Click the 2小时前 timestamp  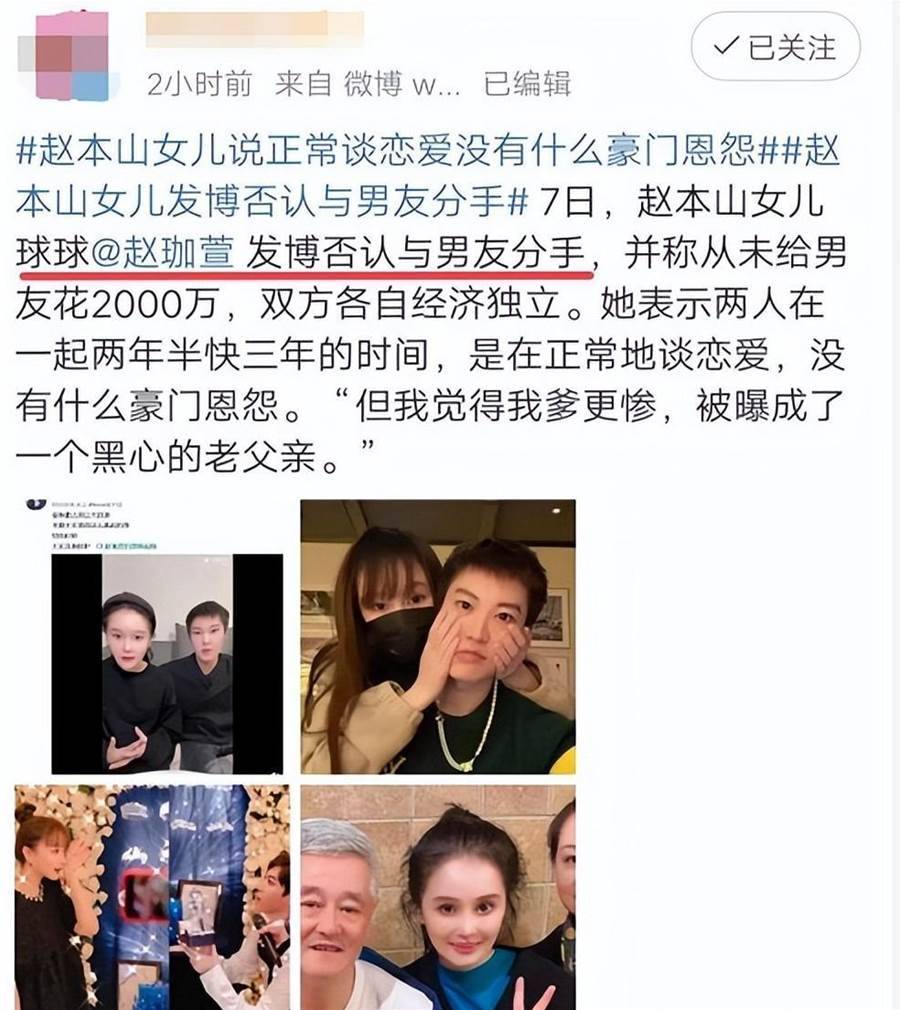click(x=199, y=84)
